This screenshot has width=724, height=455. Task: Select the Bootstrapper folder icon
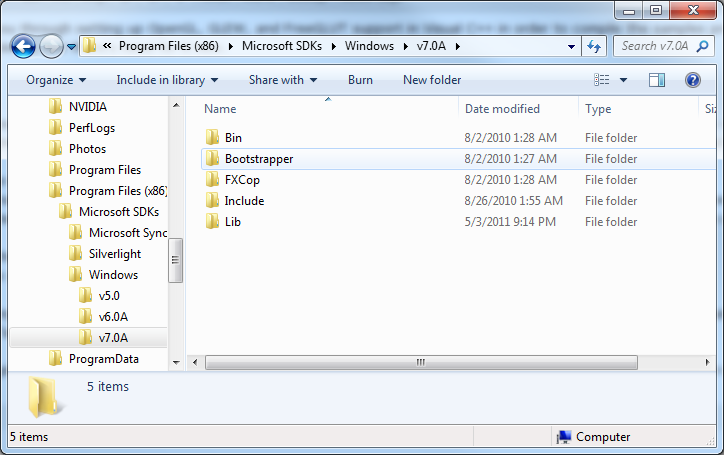tap(212, 159)
